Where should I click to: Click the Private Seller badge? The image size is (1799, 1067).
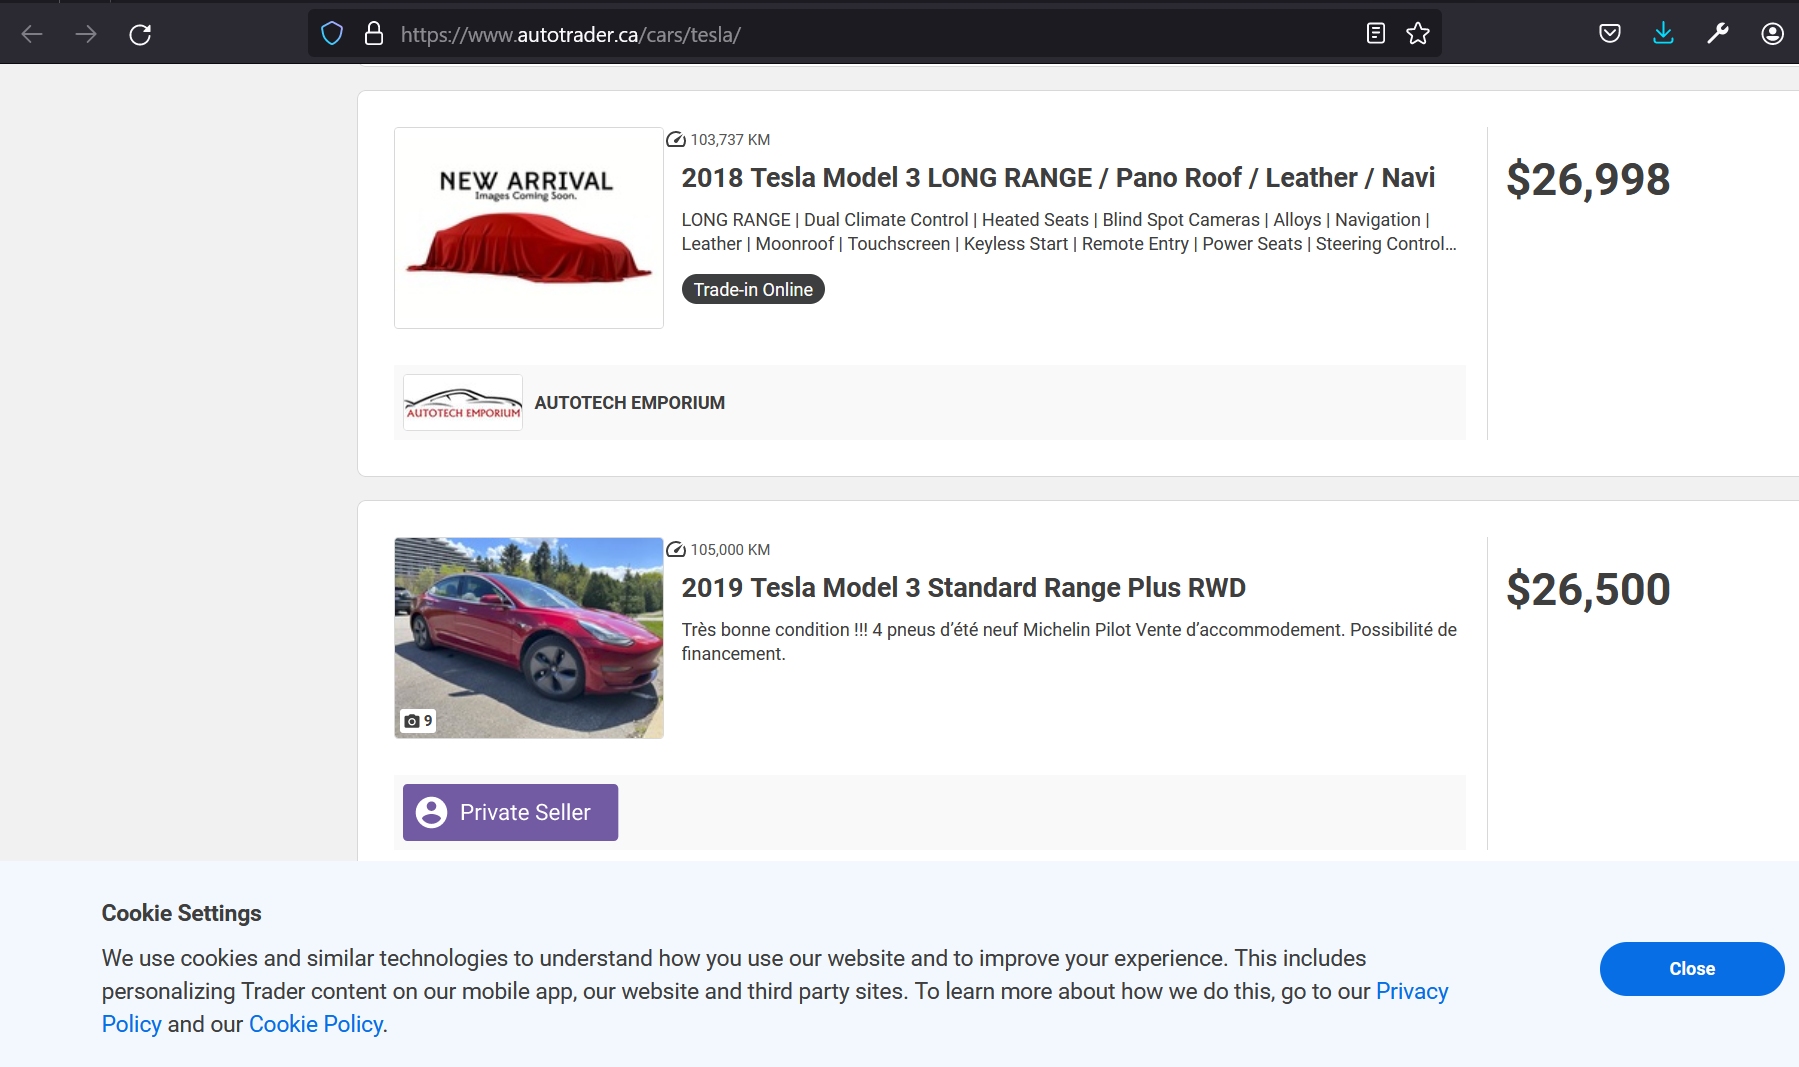pos(510,812)
